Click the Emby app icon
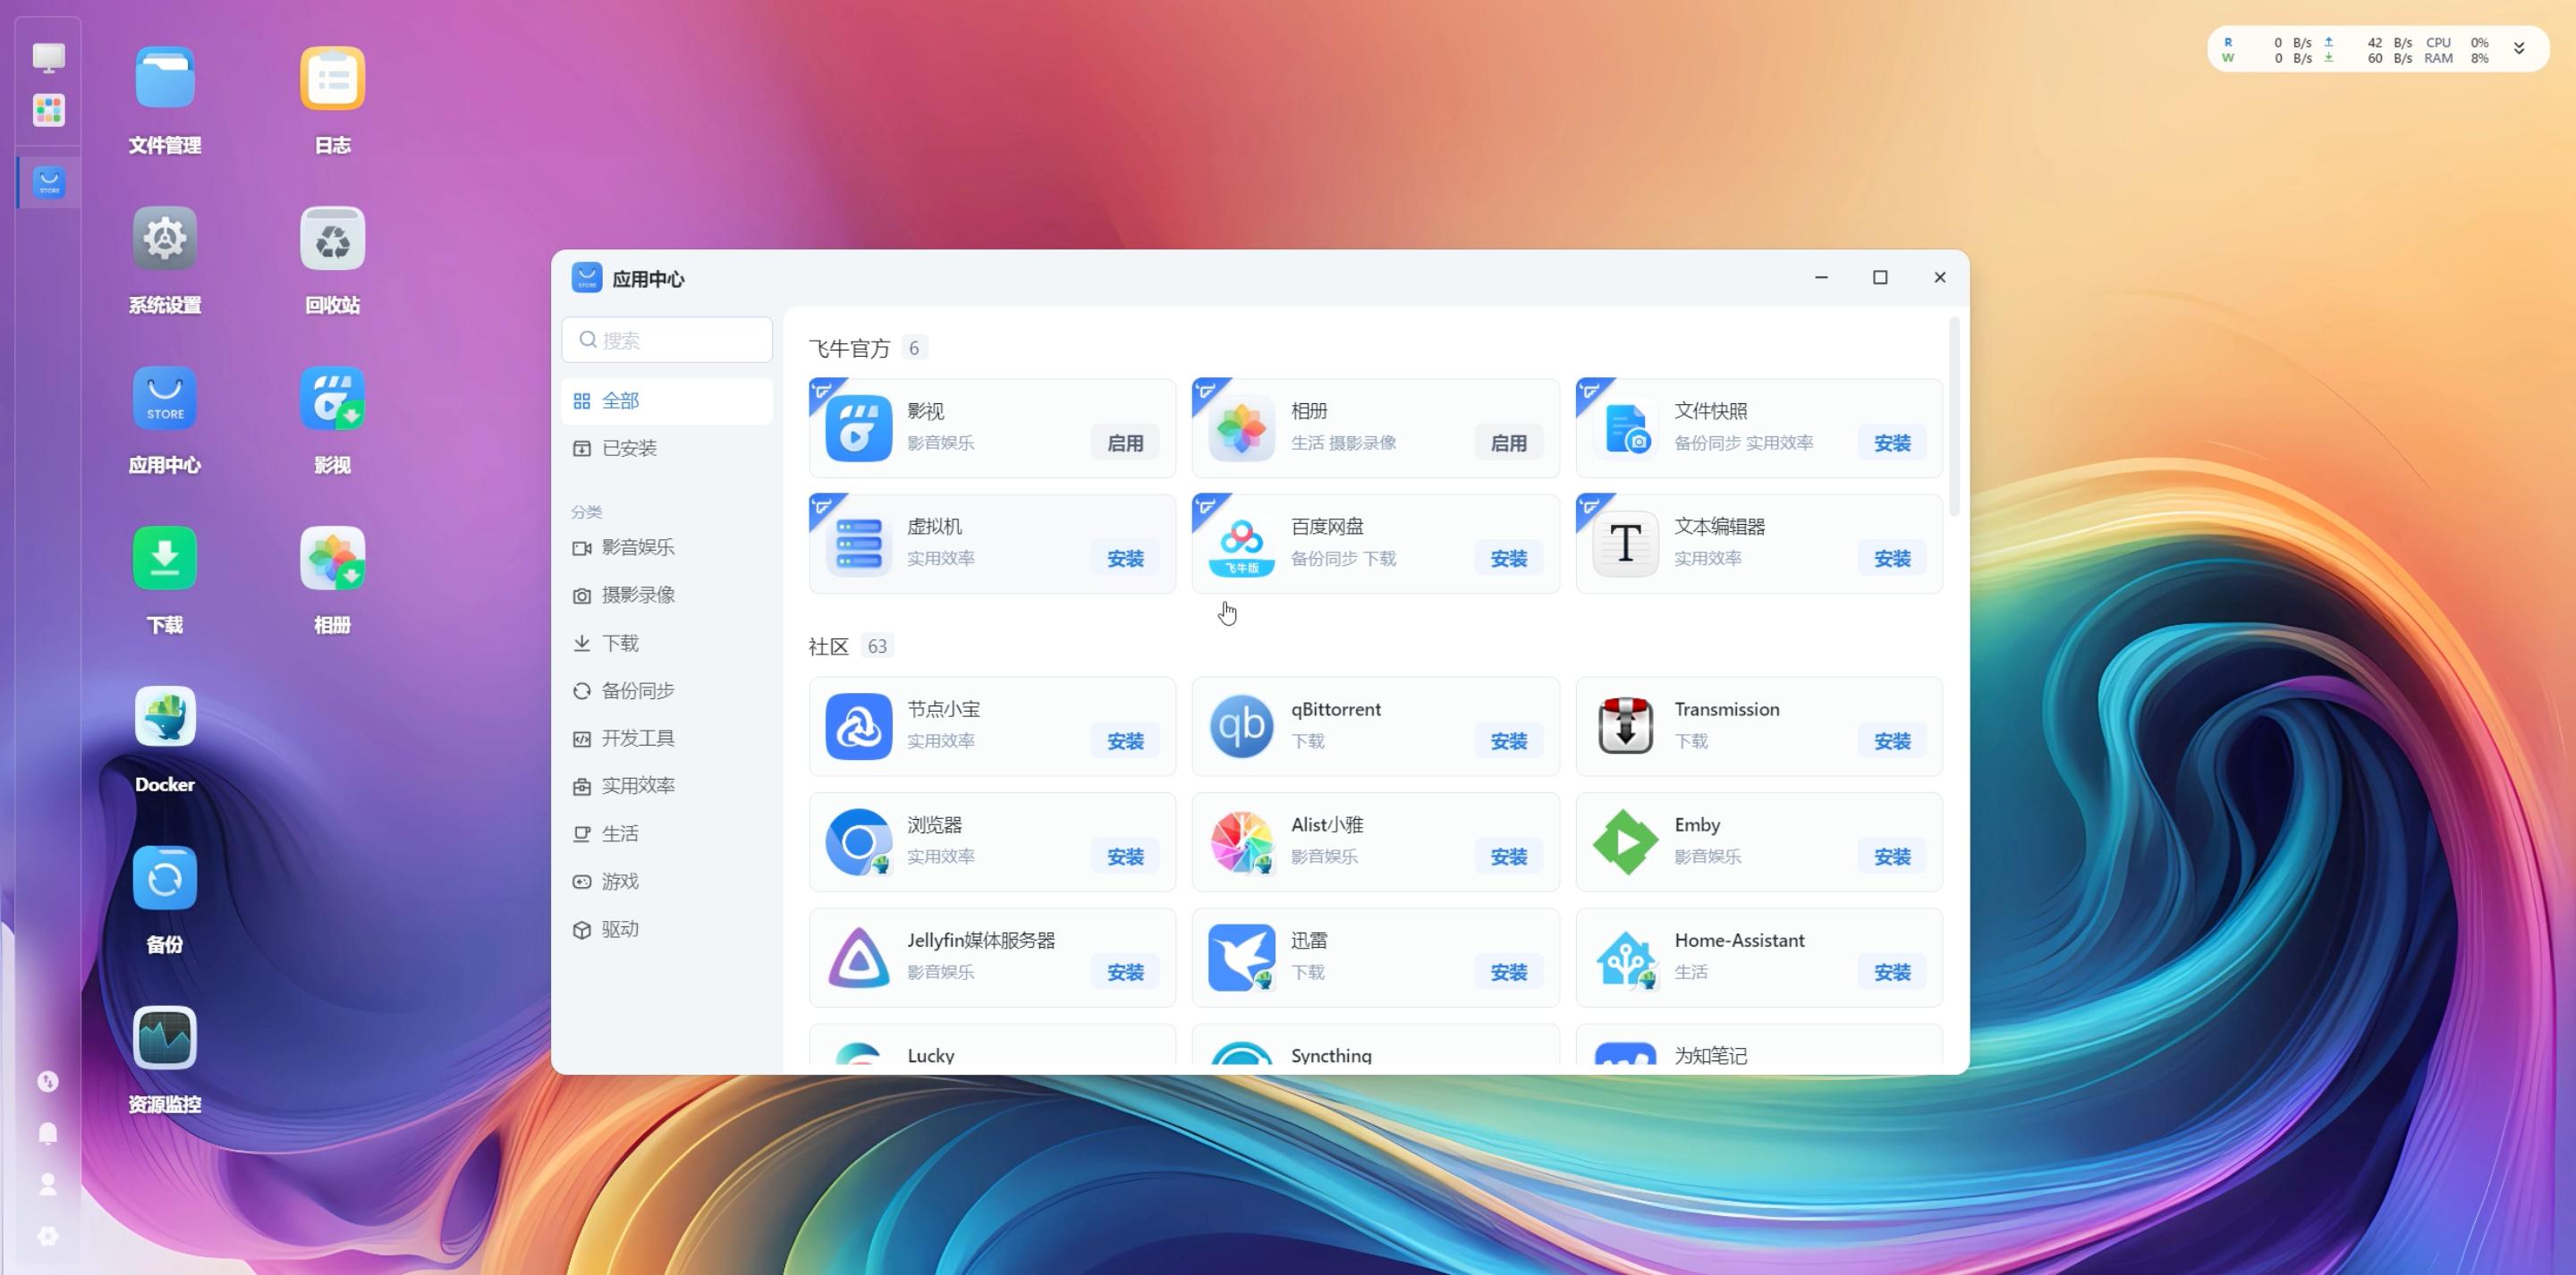Screen dimensions: 2576x1275 coord(1625,842)
